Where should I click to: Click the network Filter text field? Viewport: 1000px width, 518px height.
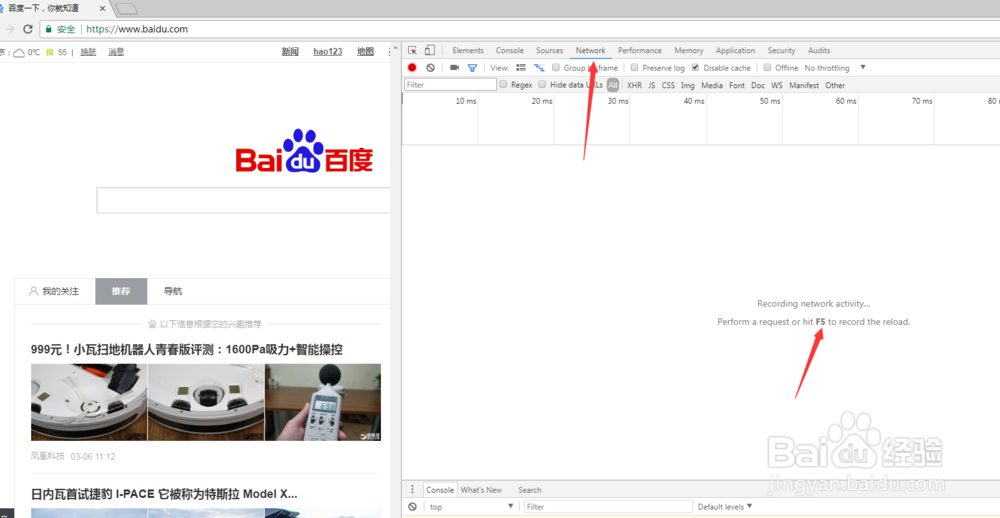(x=450, y=84)
